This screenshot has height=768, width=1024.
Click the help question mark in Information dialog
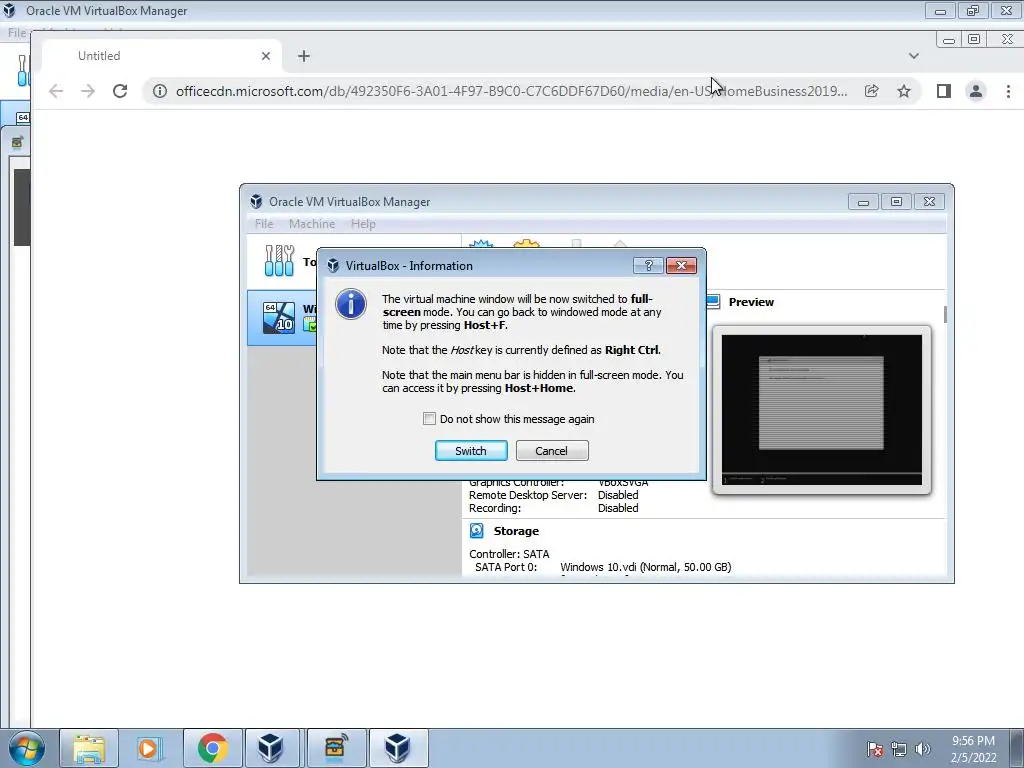[648, 265]
